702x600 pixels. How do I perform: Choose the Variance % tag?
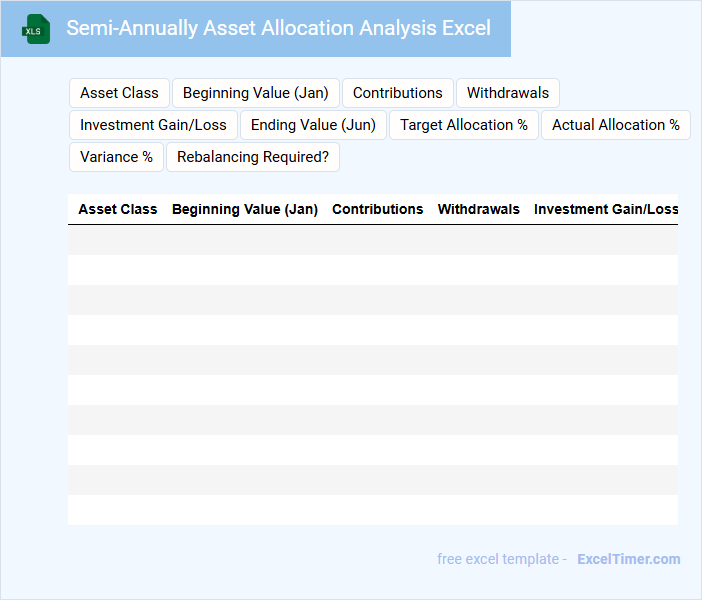(x=116, y=157)
